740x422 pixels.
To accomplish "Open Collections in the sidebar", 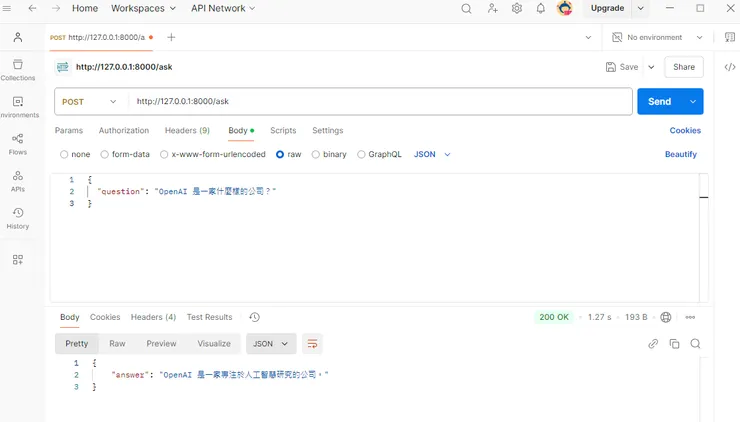I will coord(18,70).
